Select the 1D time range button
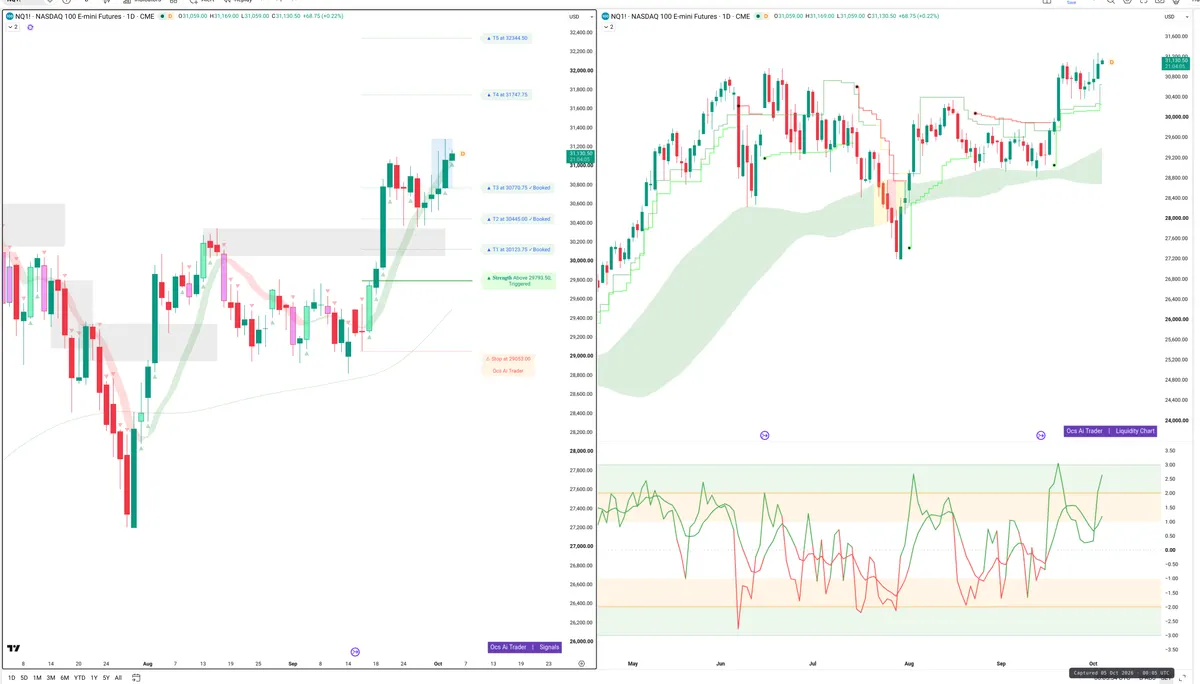The height and width of the screenshot is (684, 1200). coord(11,677)
